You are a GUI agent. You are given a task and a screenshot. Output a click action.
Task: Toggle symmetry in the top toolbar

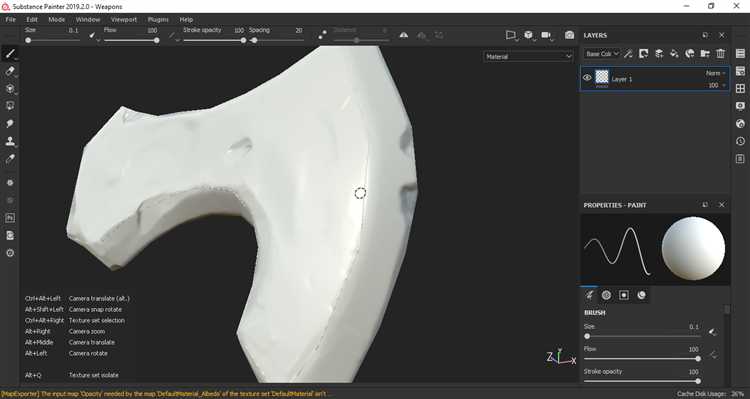(404, 35)
